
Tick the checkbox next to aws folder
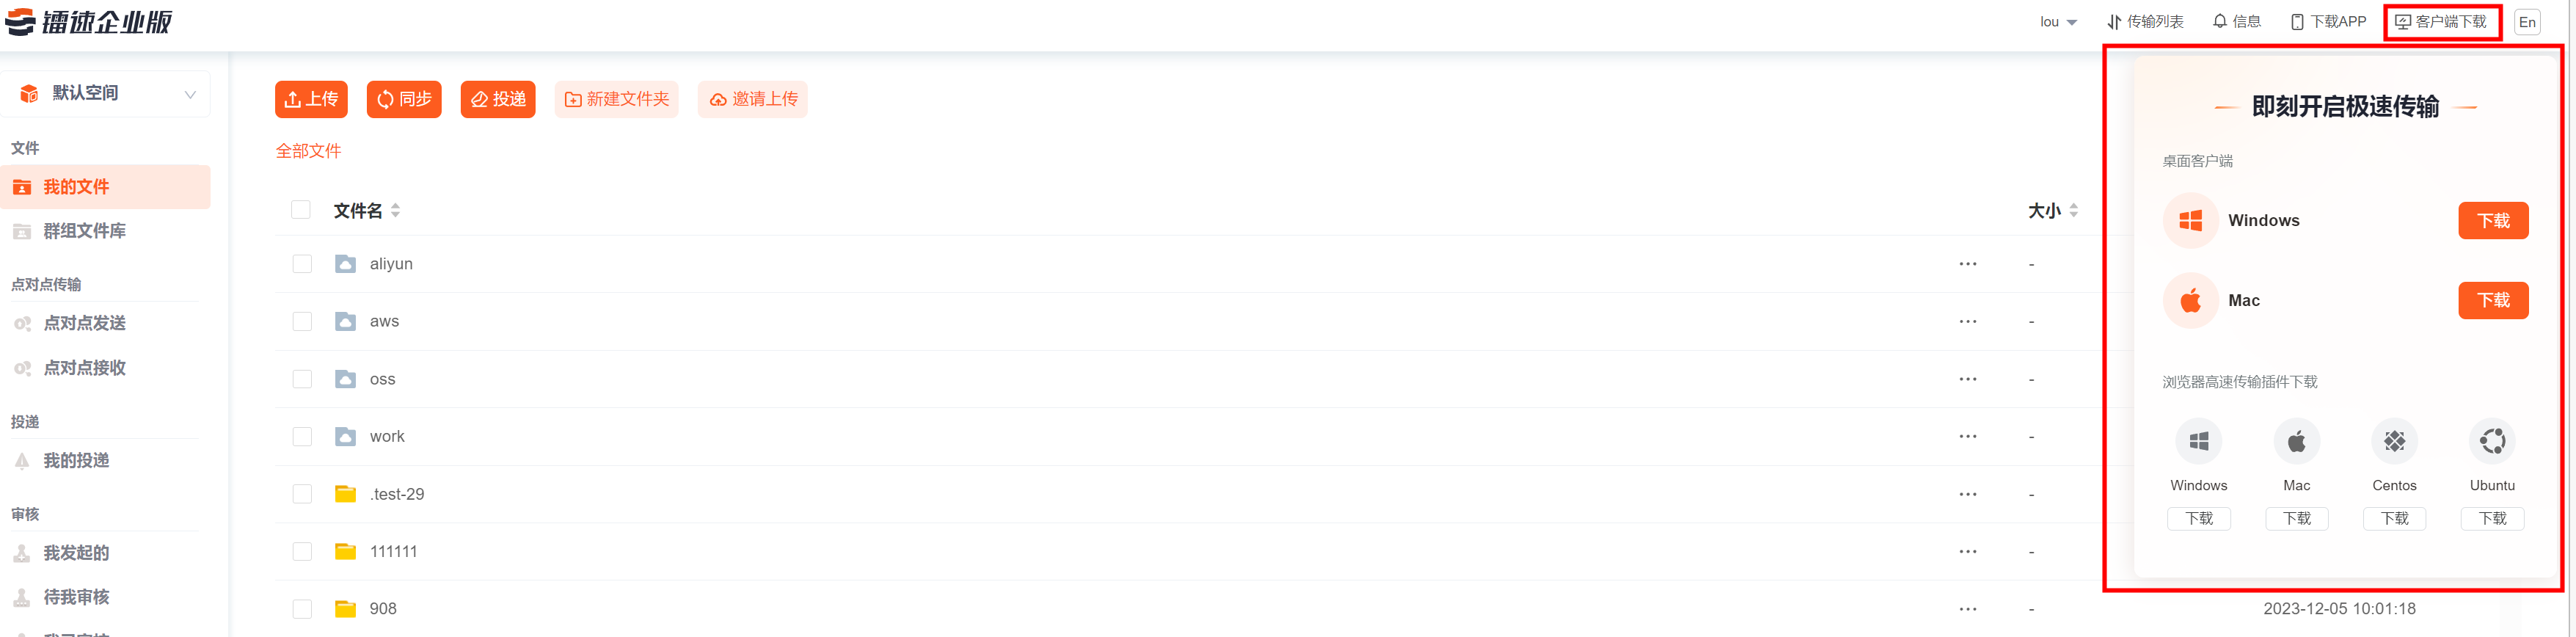pyautogui.click(x=302, y=322)
